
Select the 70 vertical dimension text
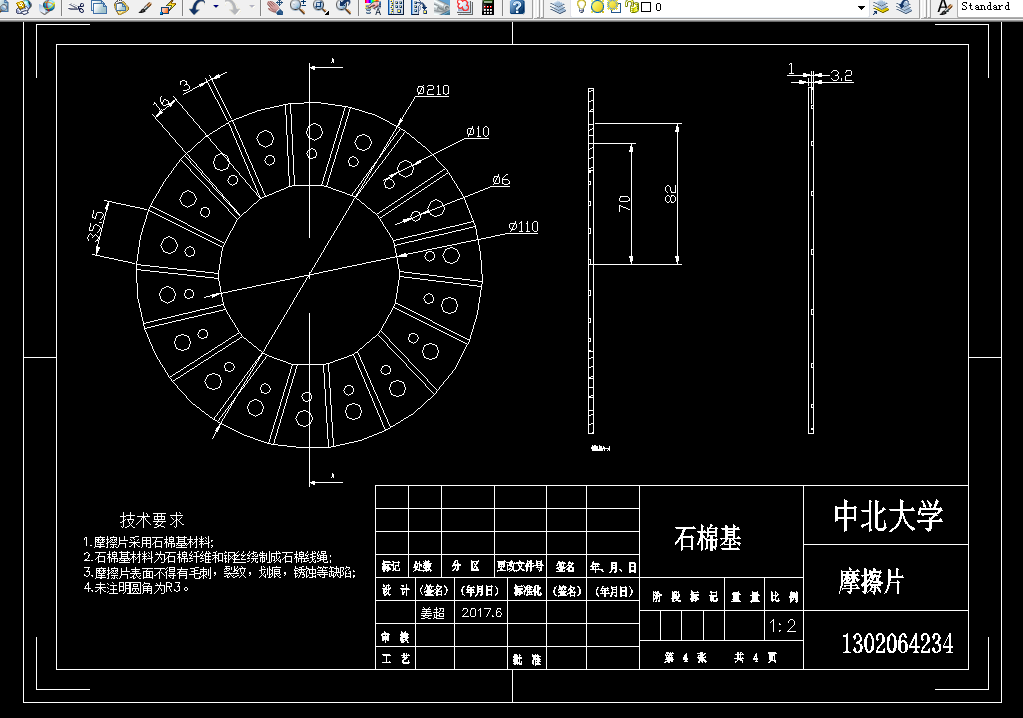pyautogui.click(x=624, y=203)
